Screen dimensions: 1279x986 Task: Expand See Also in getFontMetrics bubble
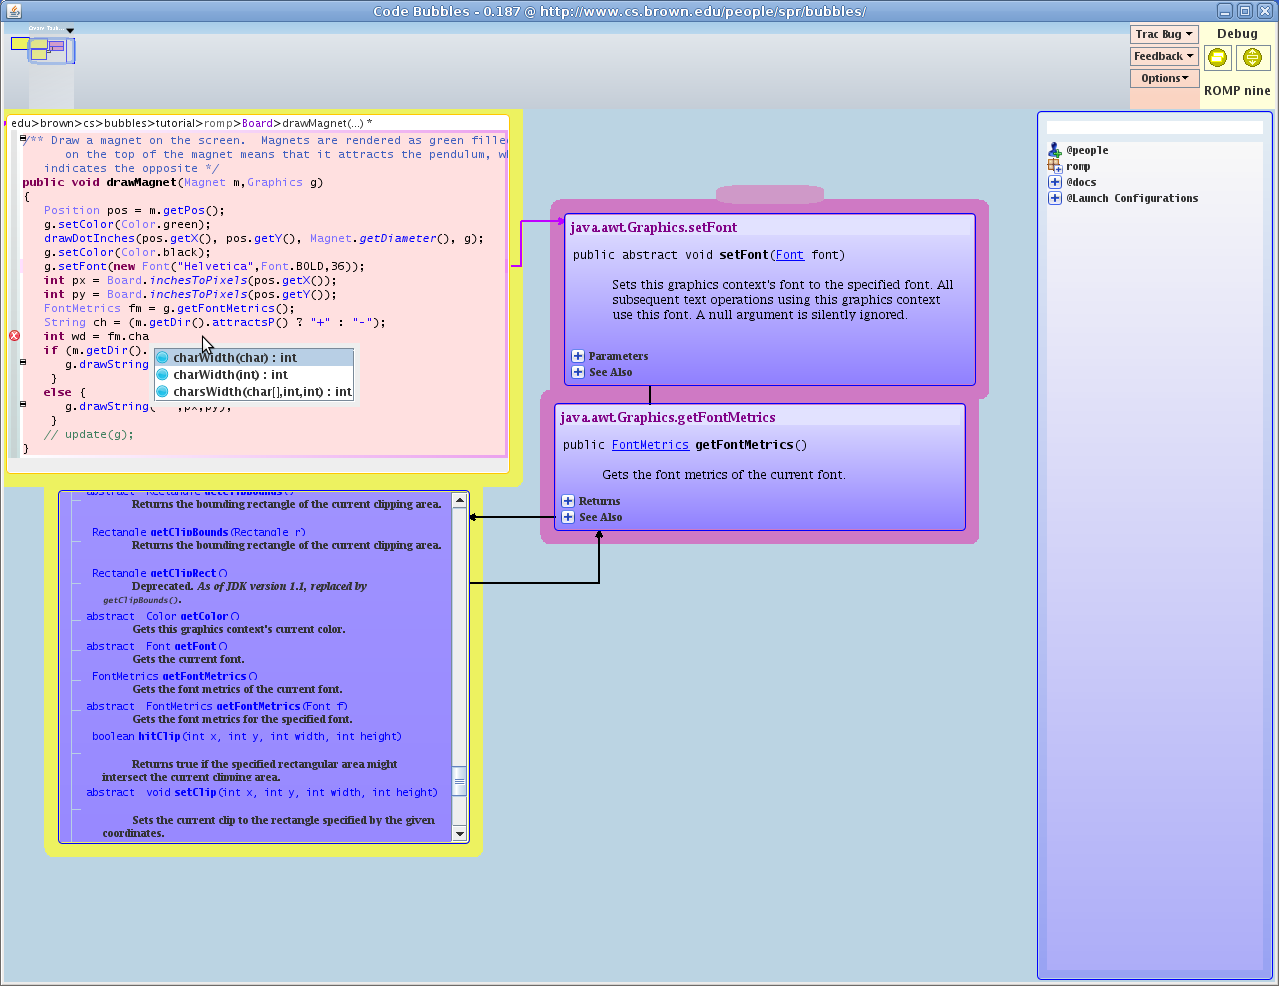point(568,517)
